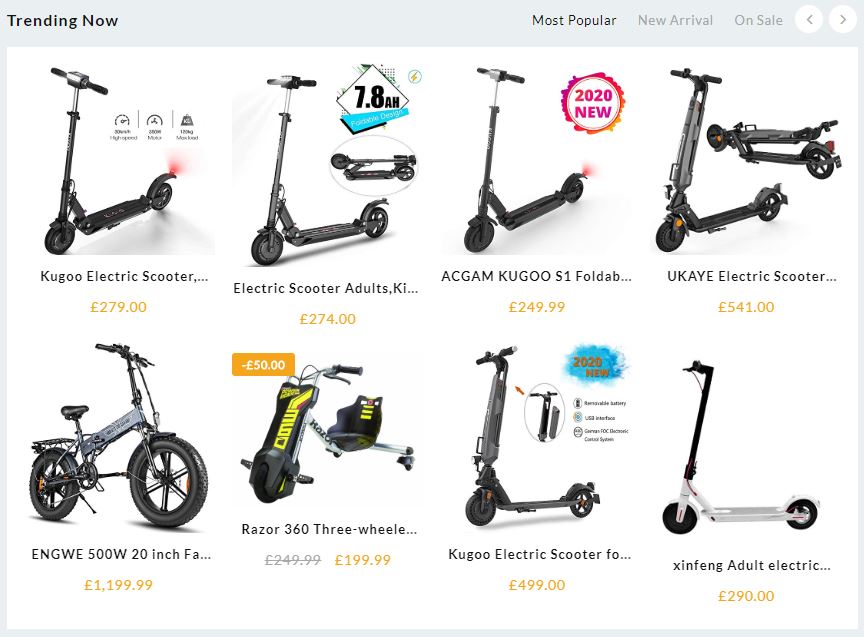Open the UKAYE Electric Scooter product image
864x637 pixels.
pyautogui.click(x=746, y=159)
